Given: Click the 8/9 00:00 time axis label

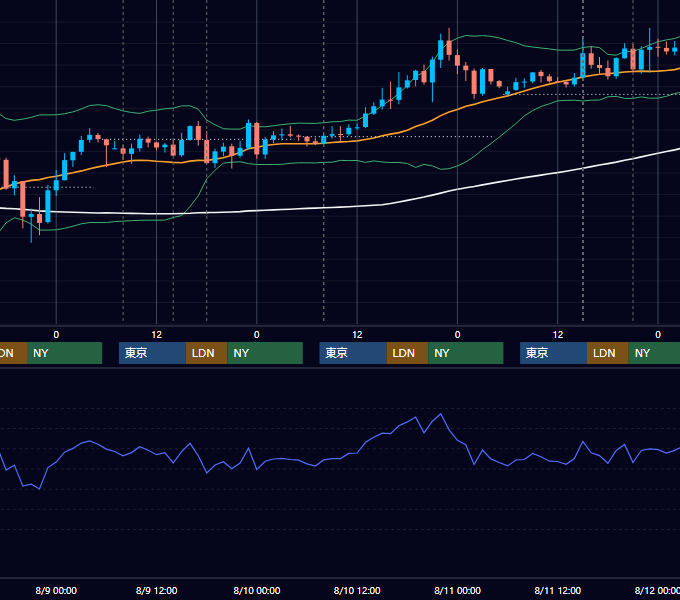Looking at the screenshot, I should point(56,590).
